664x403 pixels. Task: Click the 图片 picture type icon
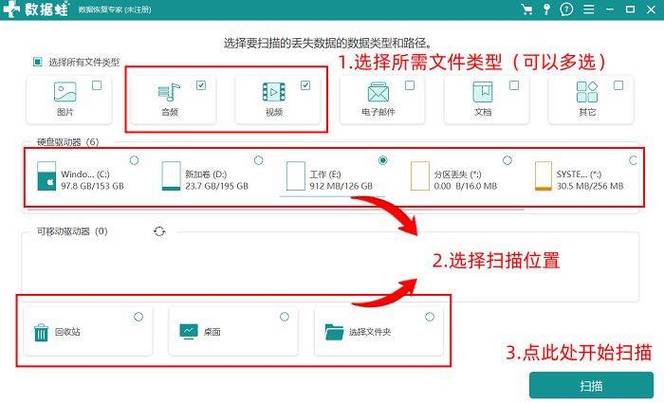(65, 92)
